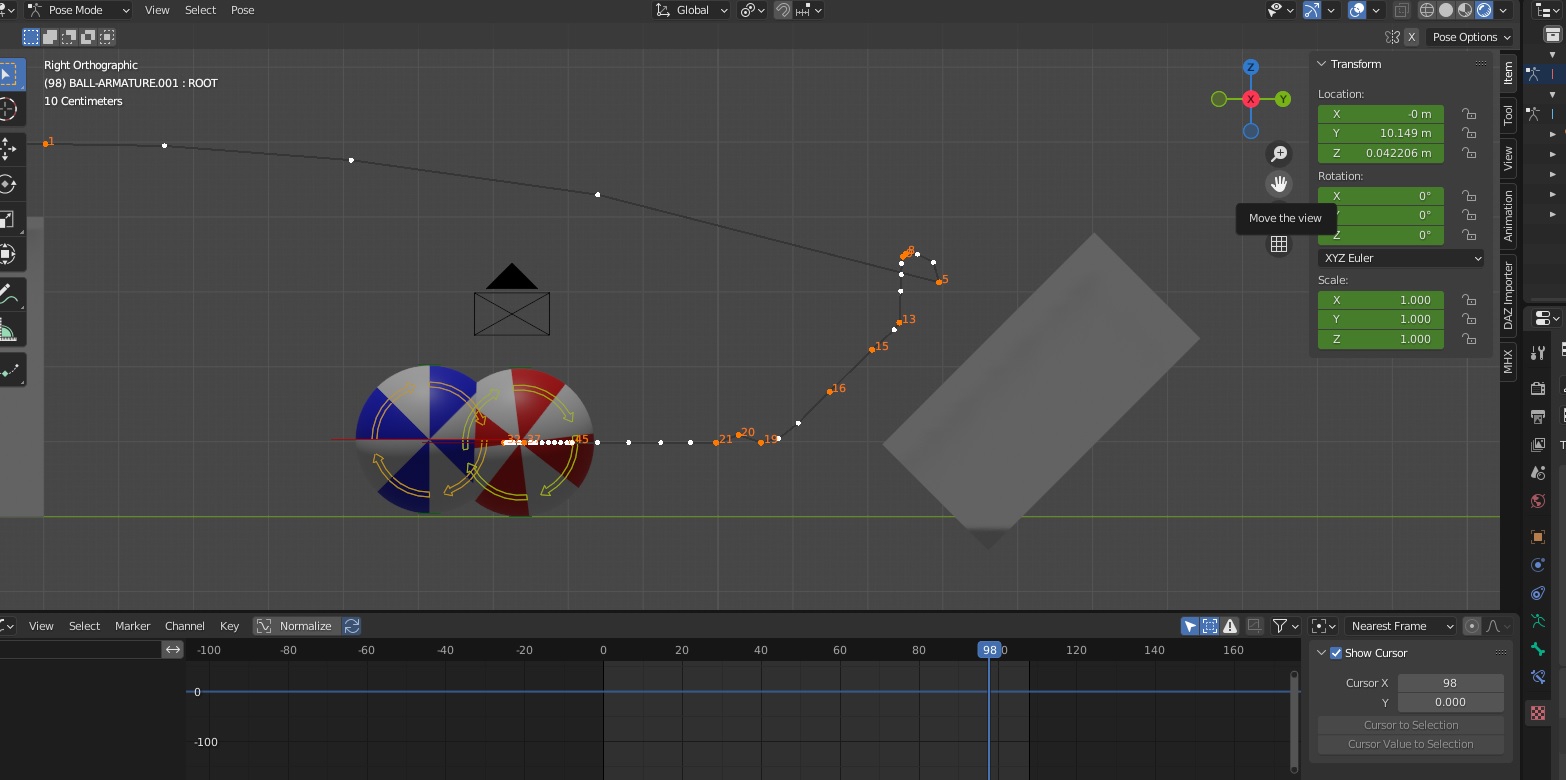Viewport: 1566px width, 780px height.
Task: Click the Texture properties checkerboard icon
Action: click(1538, 712)
